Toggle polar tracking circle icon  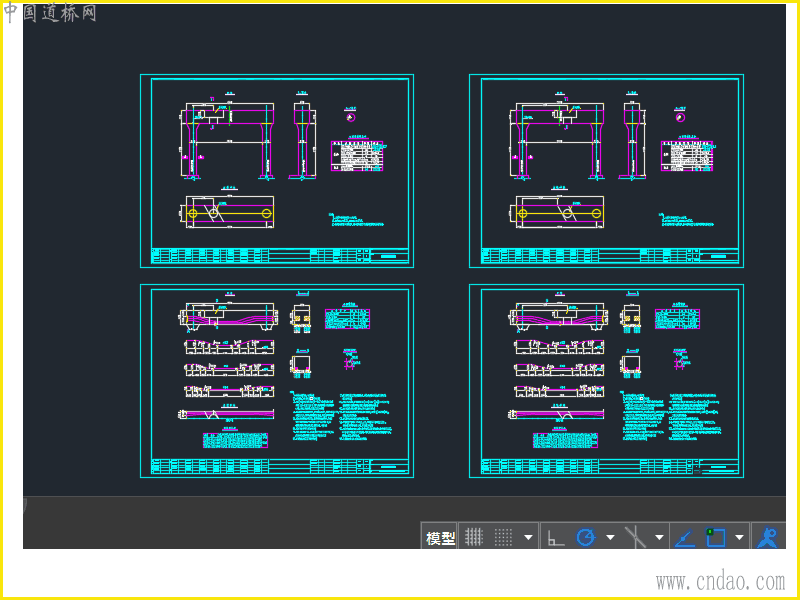click(x=586, y=537)
